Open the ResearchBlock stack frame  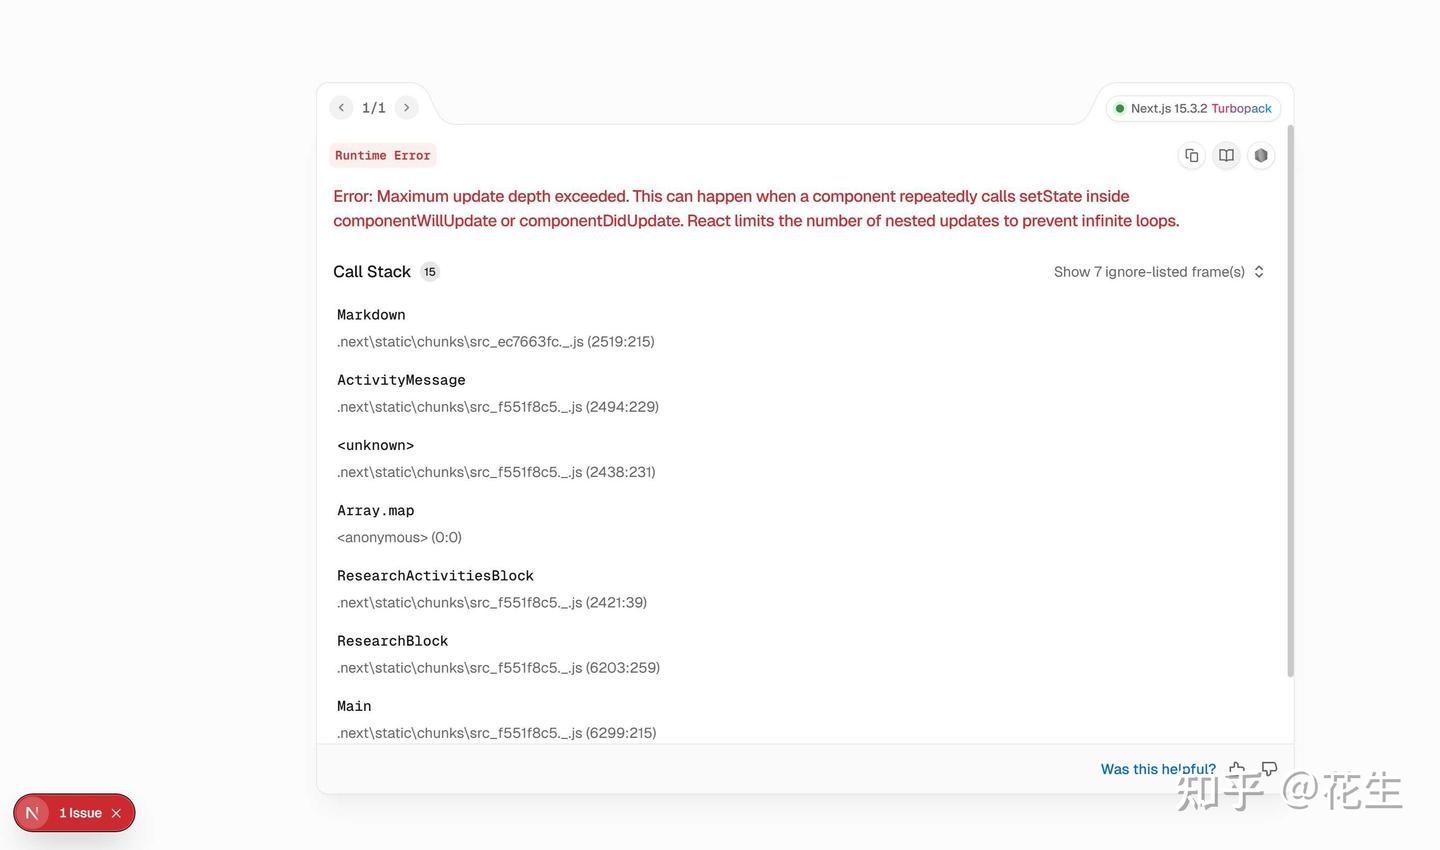pos(392,641)
